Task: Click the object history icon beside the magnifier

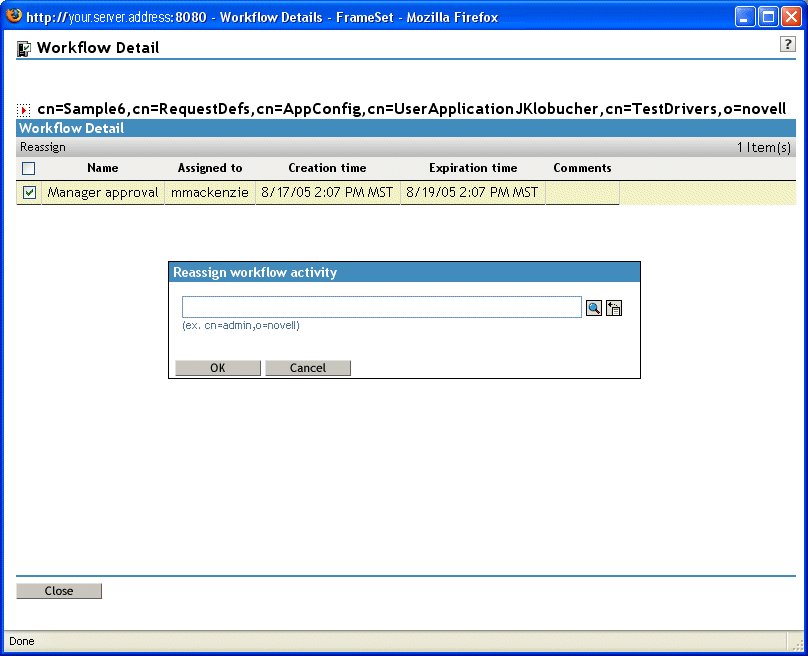Action: [613, 307]
